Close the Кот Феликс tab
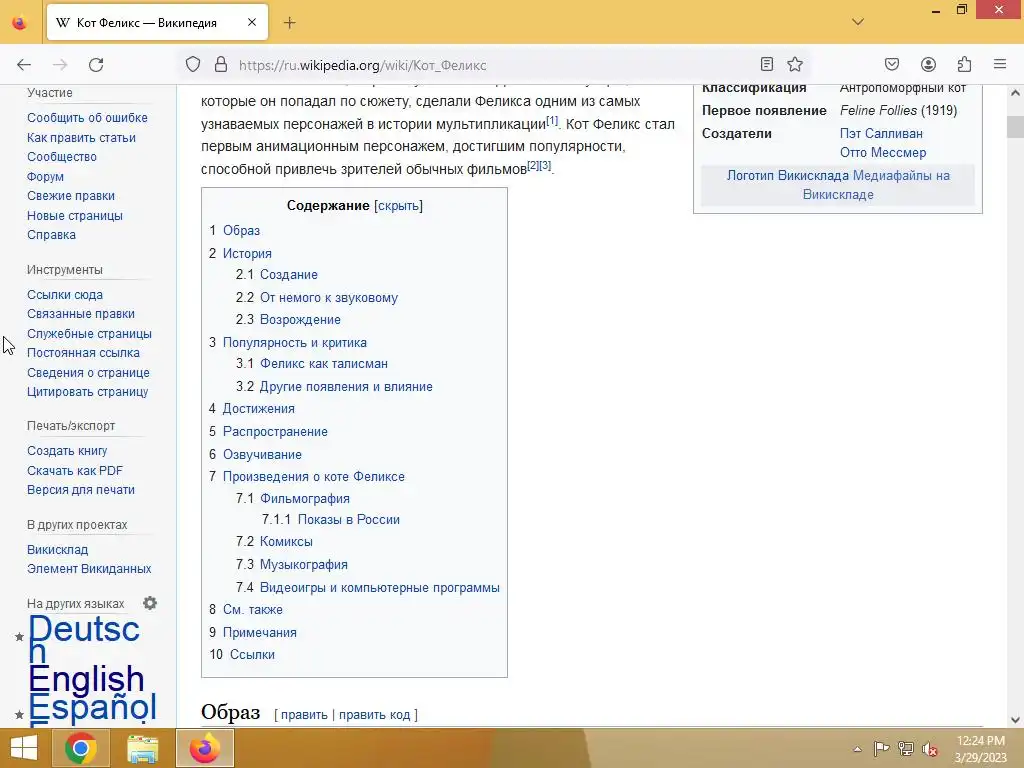Image resolution: width=1024 pixels, height=768 pixels. pos(252,22)
